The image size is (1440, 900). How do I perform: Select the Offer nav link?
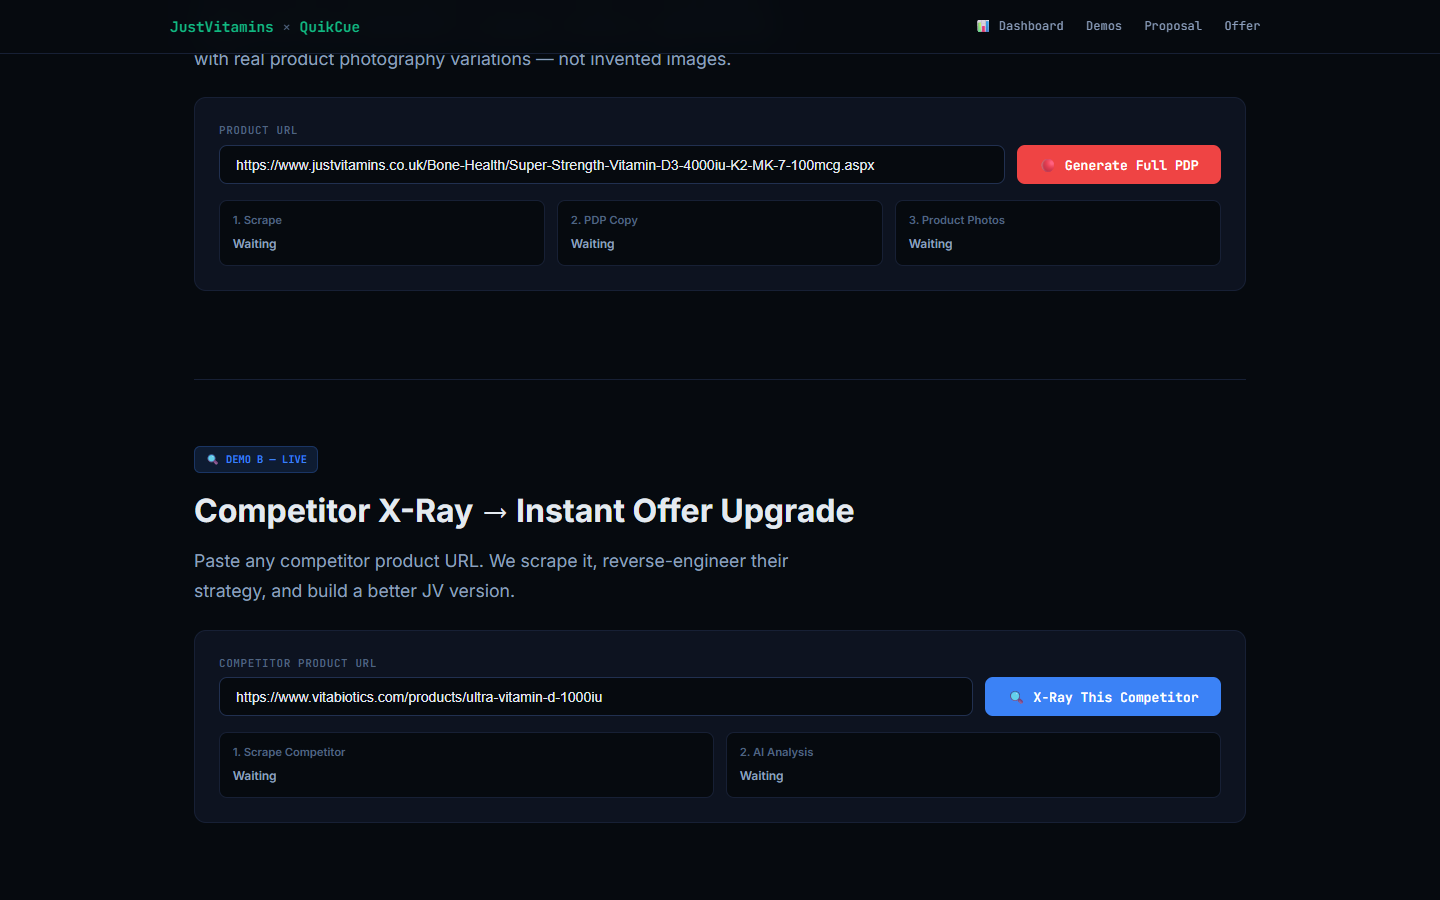coord(1241,26)
